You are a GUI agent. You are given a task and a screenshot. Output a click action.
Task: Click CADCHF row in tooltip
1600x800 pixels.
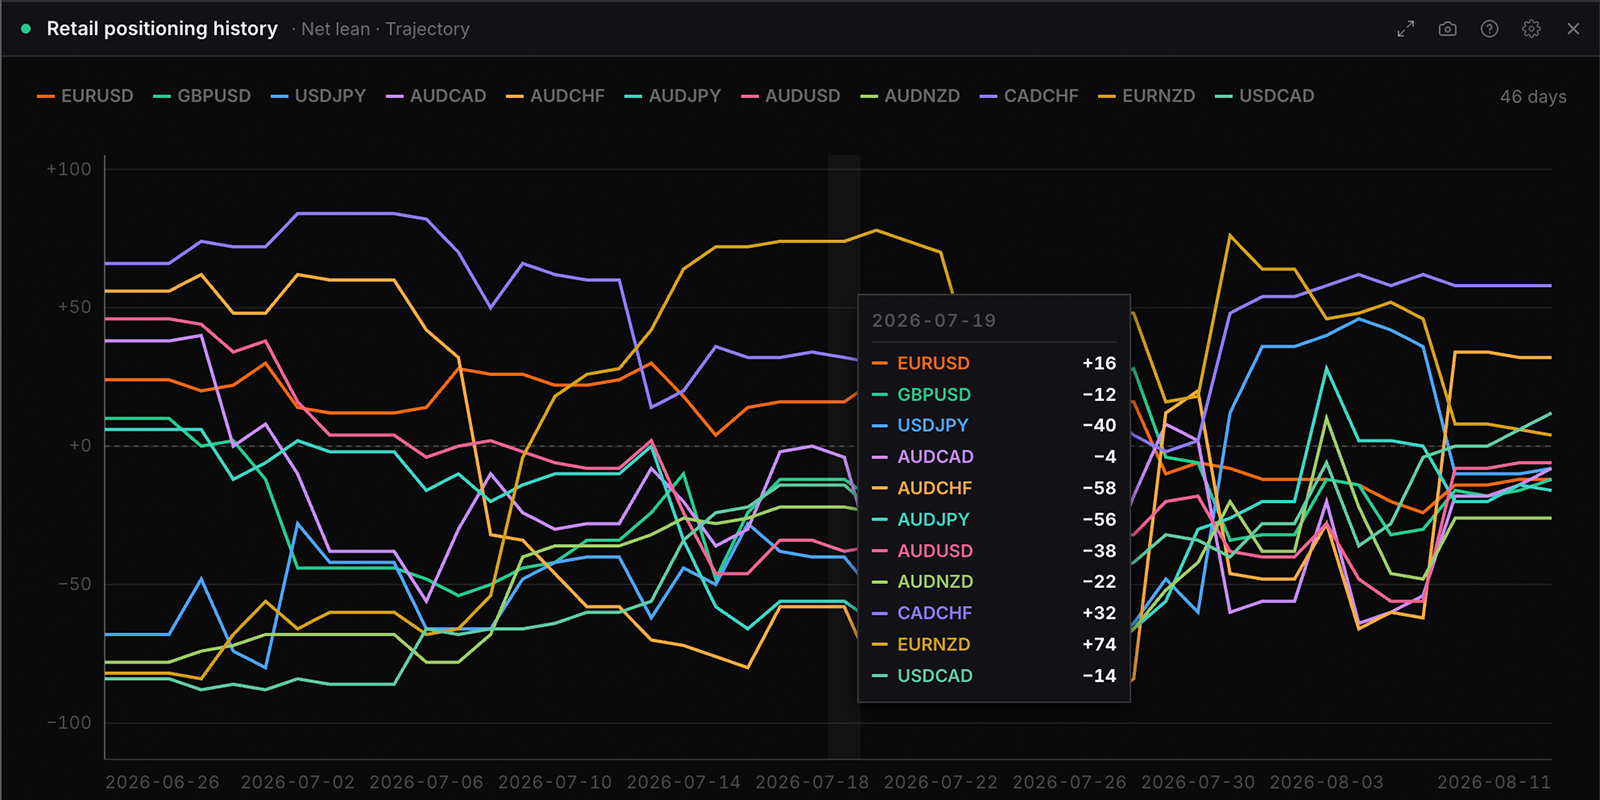click(994, 613)
